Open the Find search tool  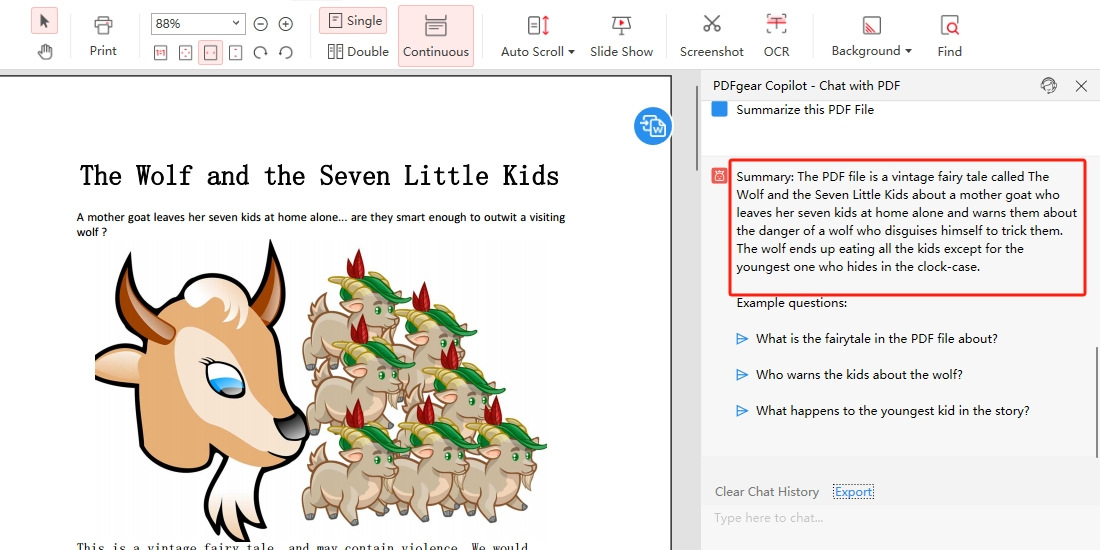pos(949,36)
